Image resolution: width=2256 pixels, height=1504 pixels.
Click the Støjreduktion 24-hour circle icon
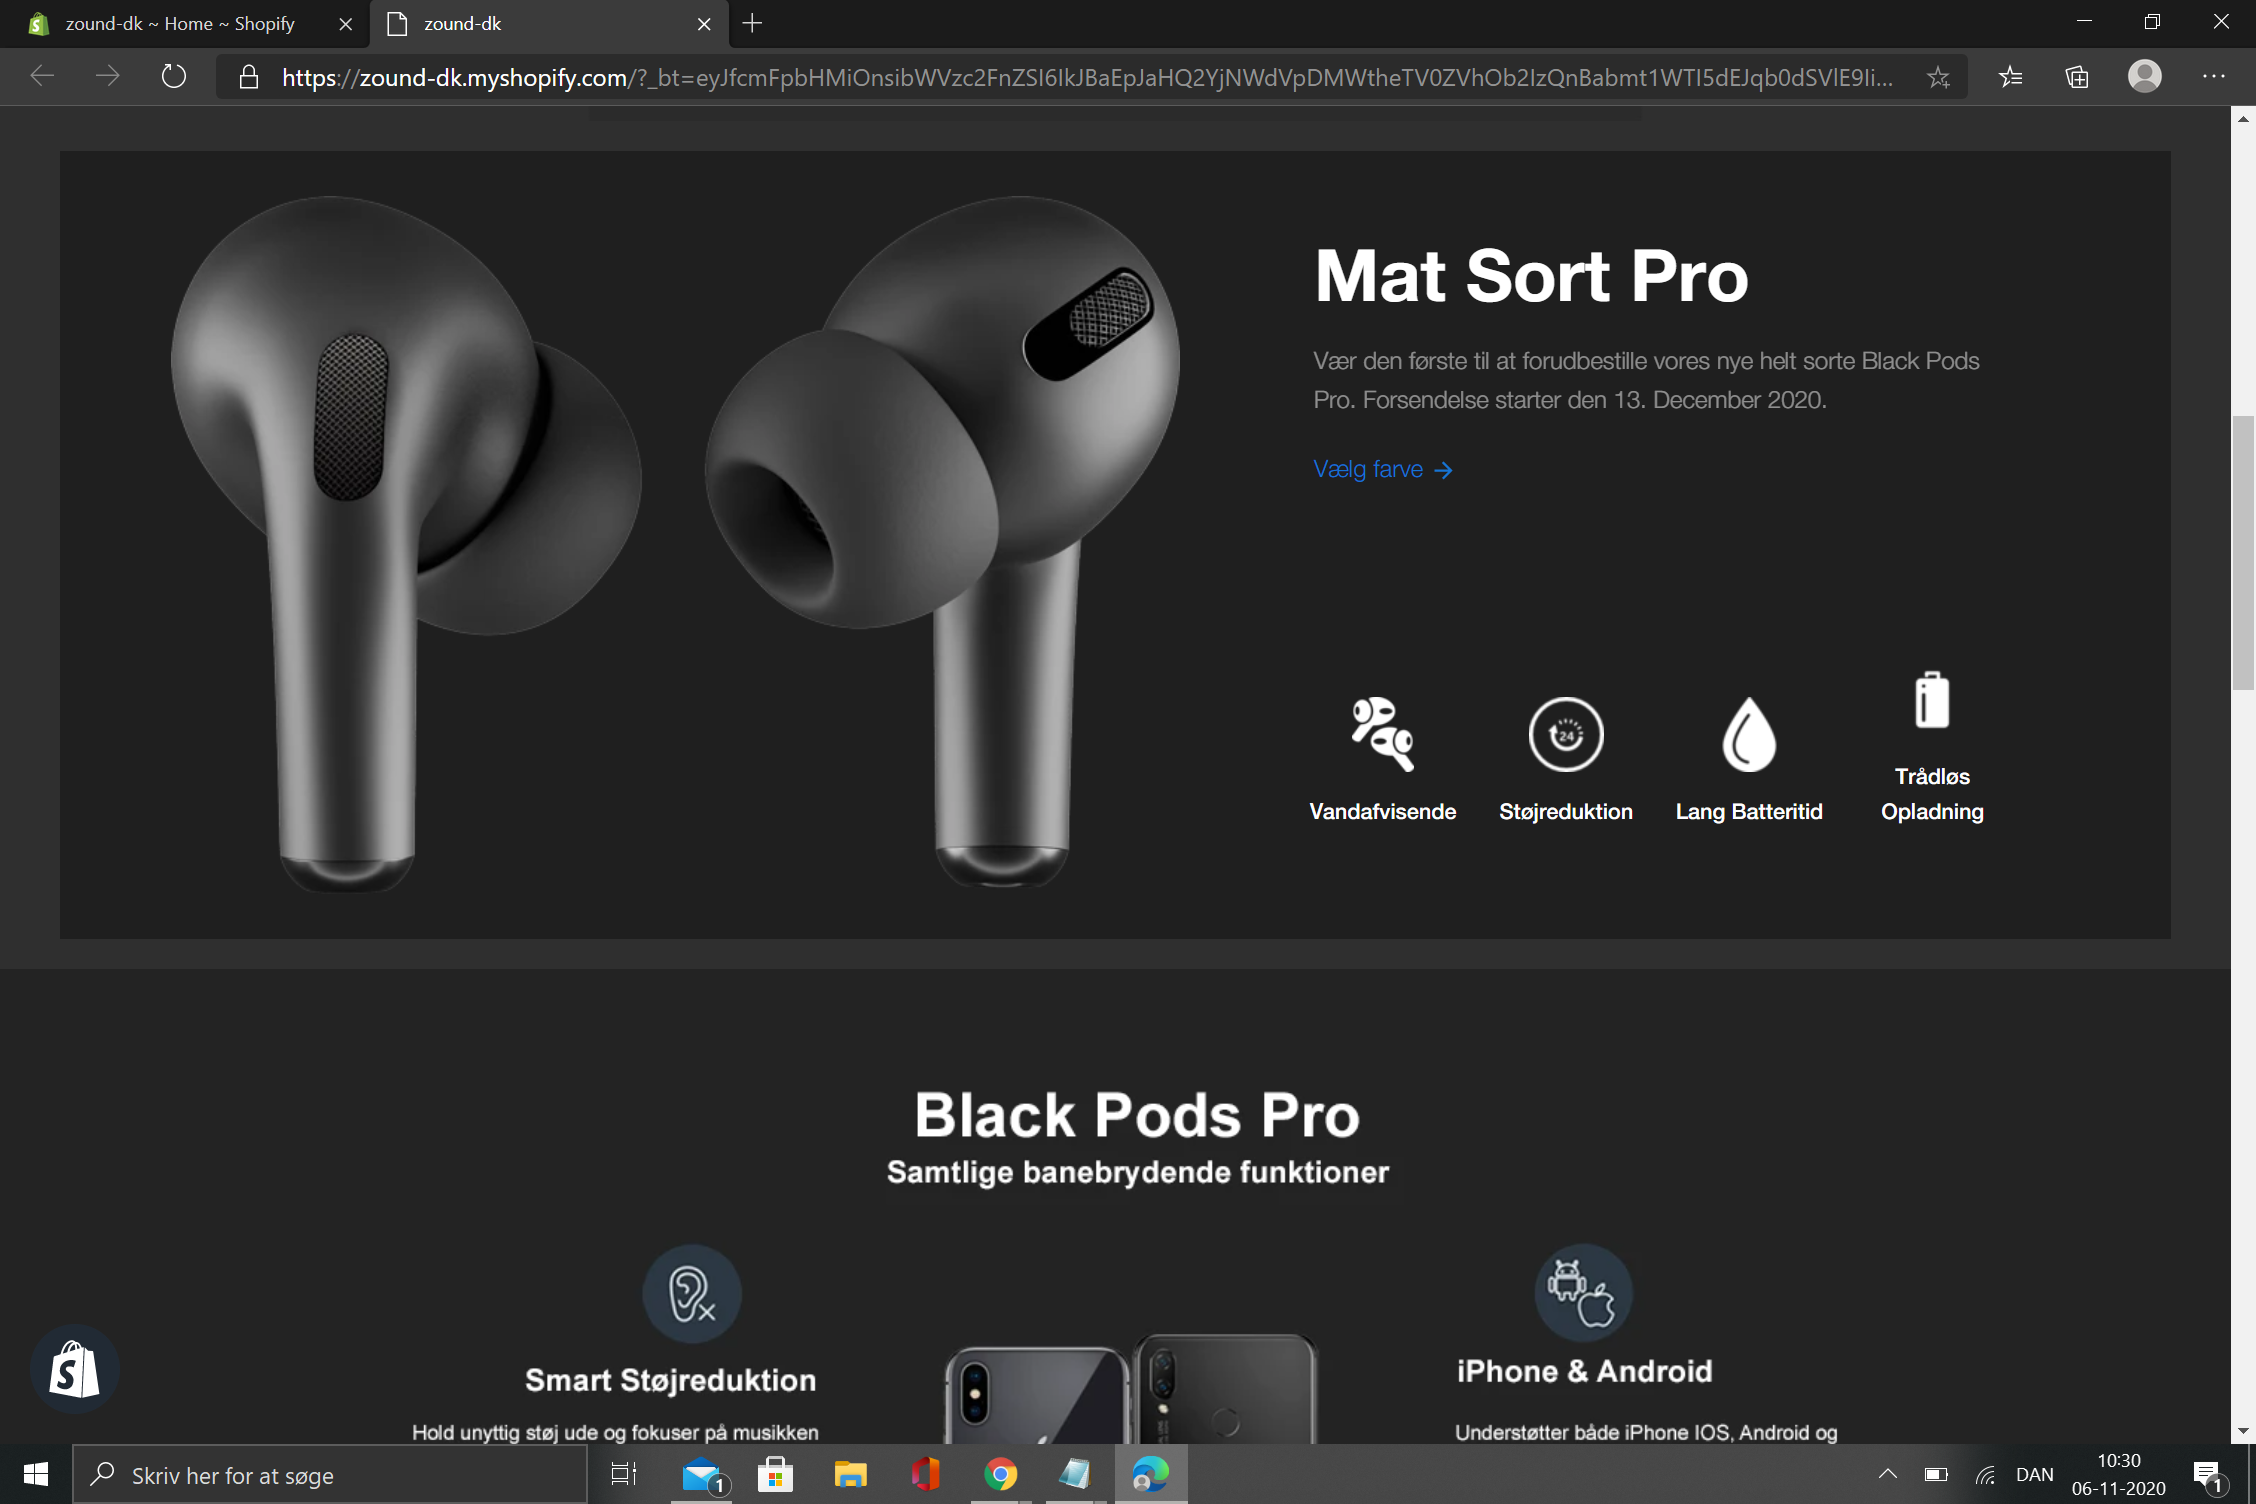point(1565,735)
